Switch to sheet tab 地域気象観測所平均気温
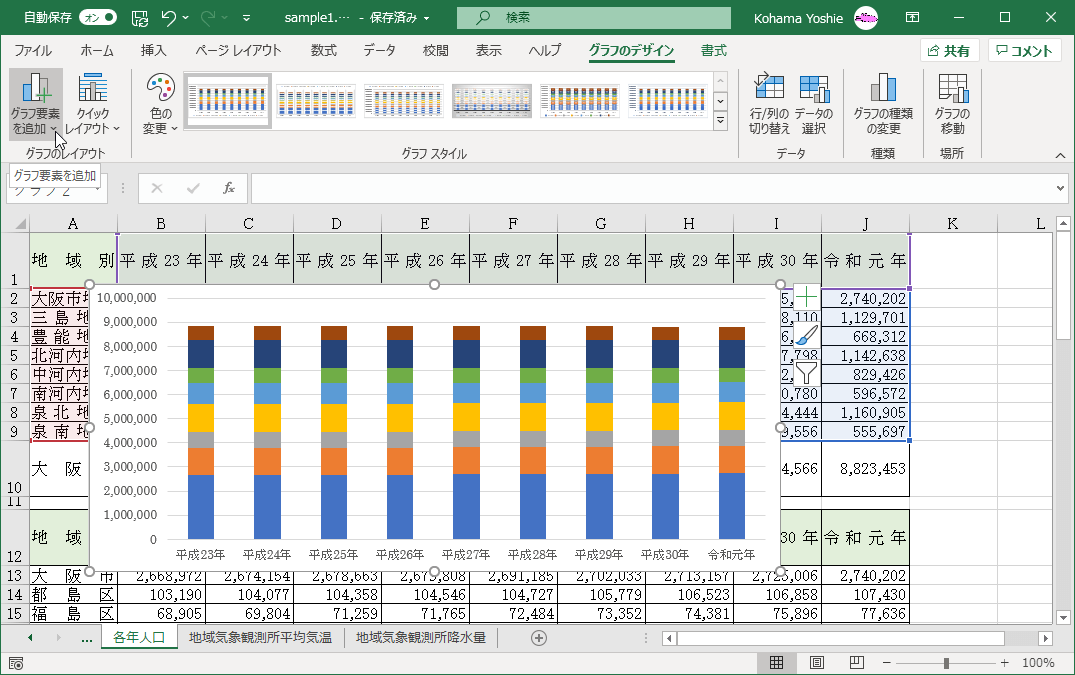Screen dimensions: 1075x675 [x=260, y=637]
